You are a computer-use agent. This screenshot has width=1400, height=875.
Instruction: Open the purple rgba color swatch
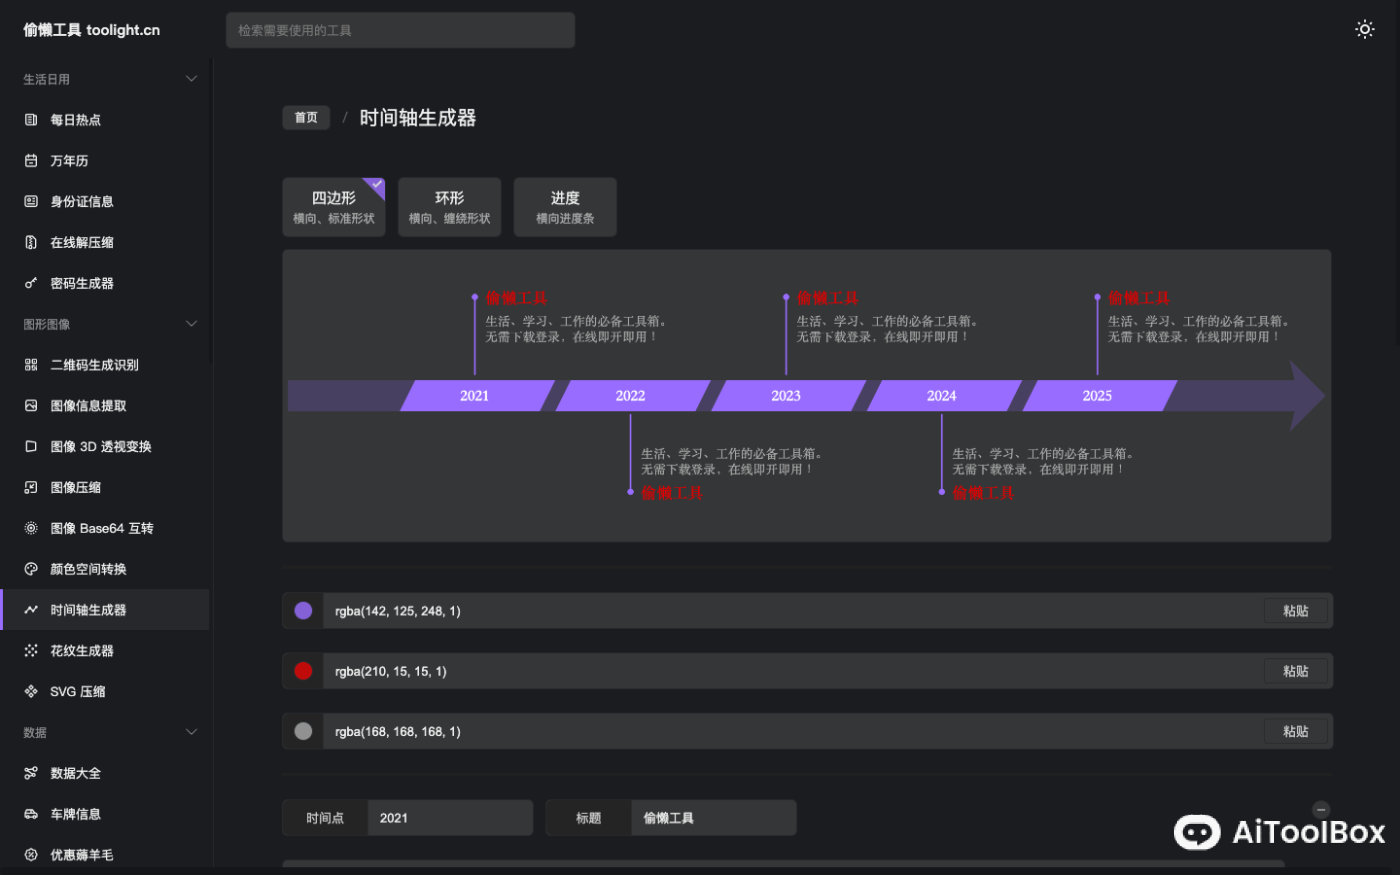(x=302, y=610)
